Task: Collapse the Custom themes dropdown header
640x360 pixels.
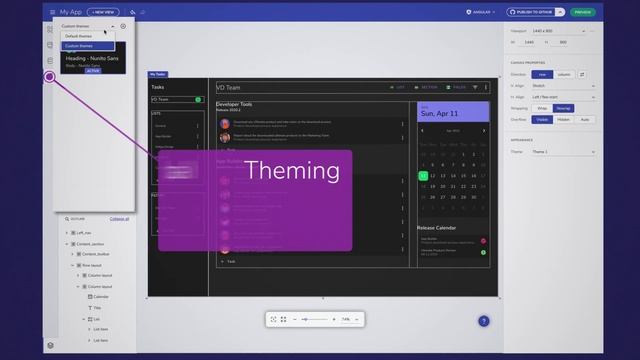Action: [x=88, y=26]
